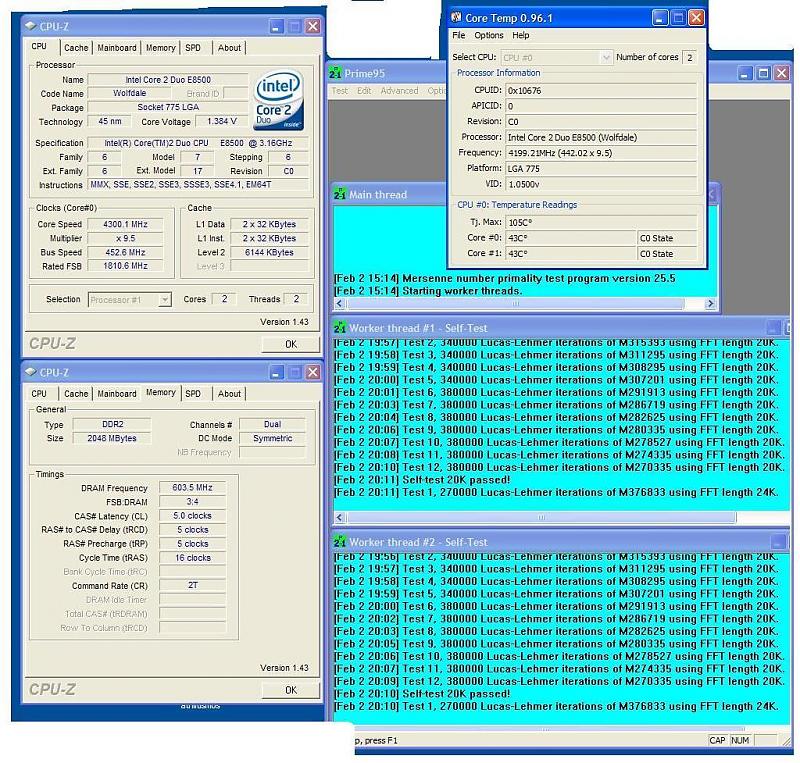This screenshot has height=763, width=800.
Task: Click Core #0 temperature reading 43C
Action: coord(570,238)
